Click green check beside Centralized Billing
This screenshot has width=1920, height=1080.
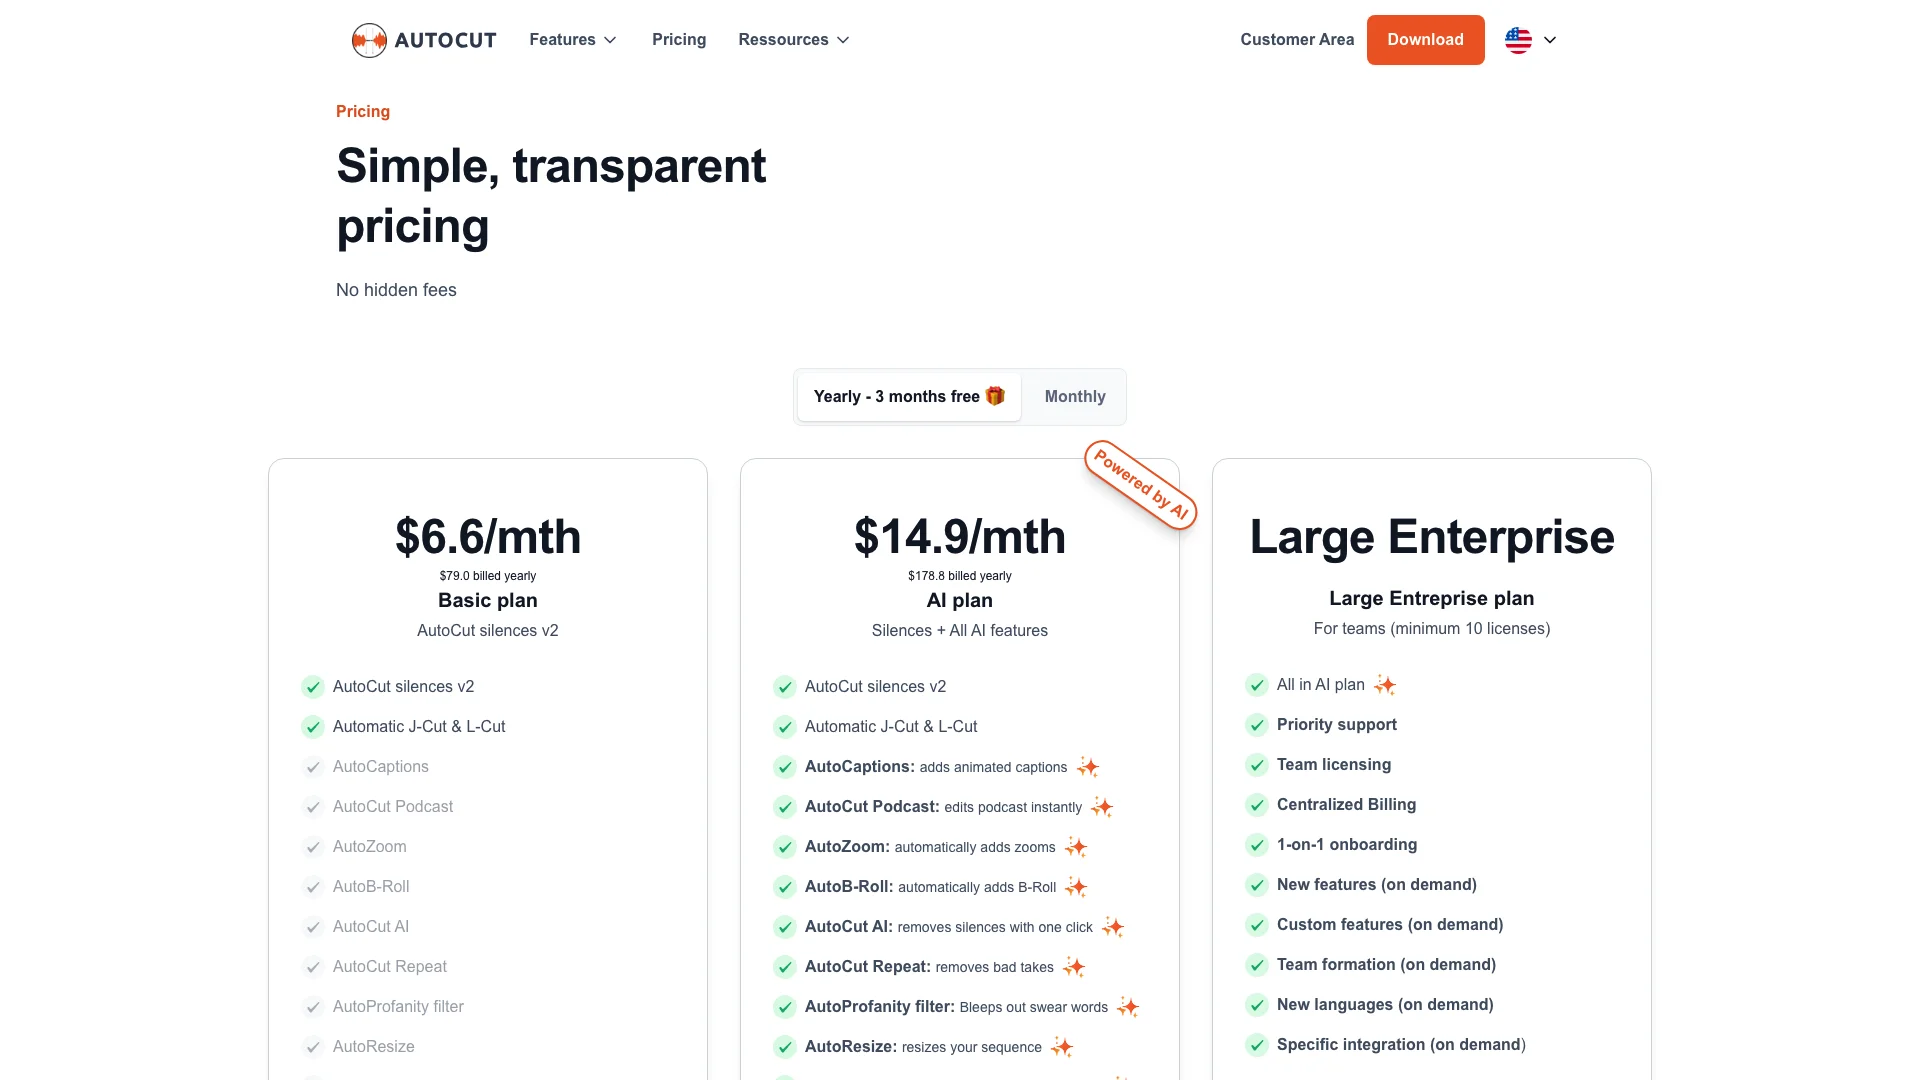point(1257,805)
